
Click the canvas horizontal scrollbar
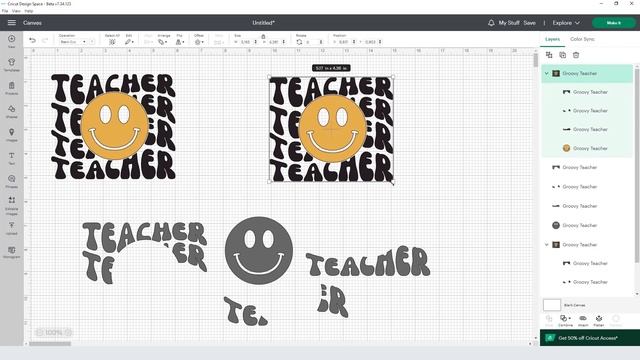pyautogui.click(x=50, y=344)
